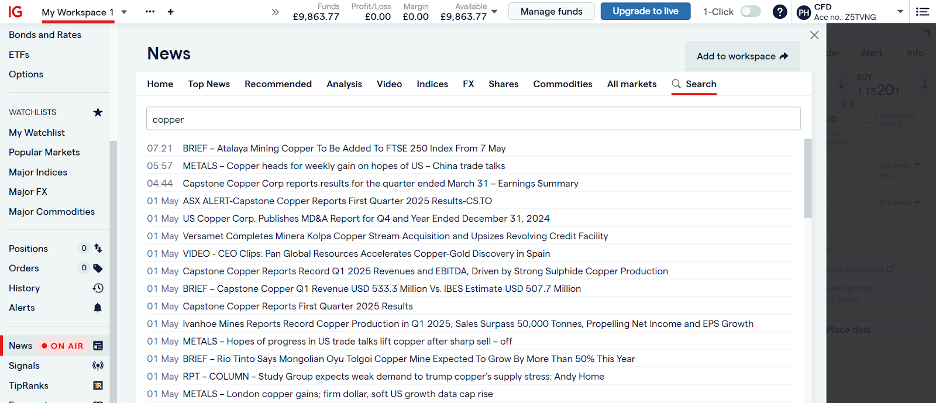
Task: Click the Upgrade to live button
Action: (x=645, y=11)
